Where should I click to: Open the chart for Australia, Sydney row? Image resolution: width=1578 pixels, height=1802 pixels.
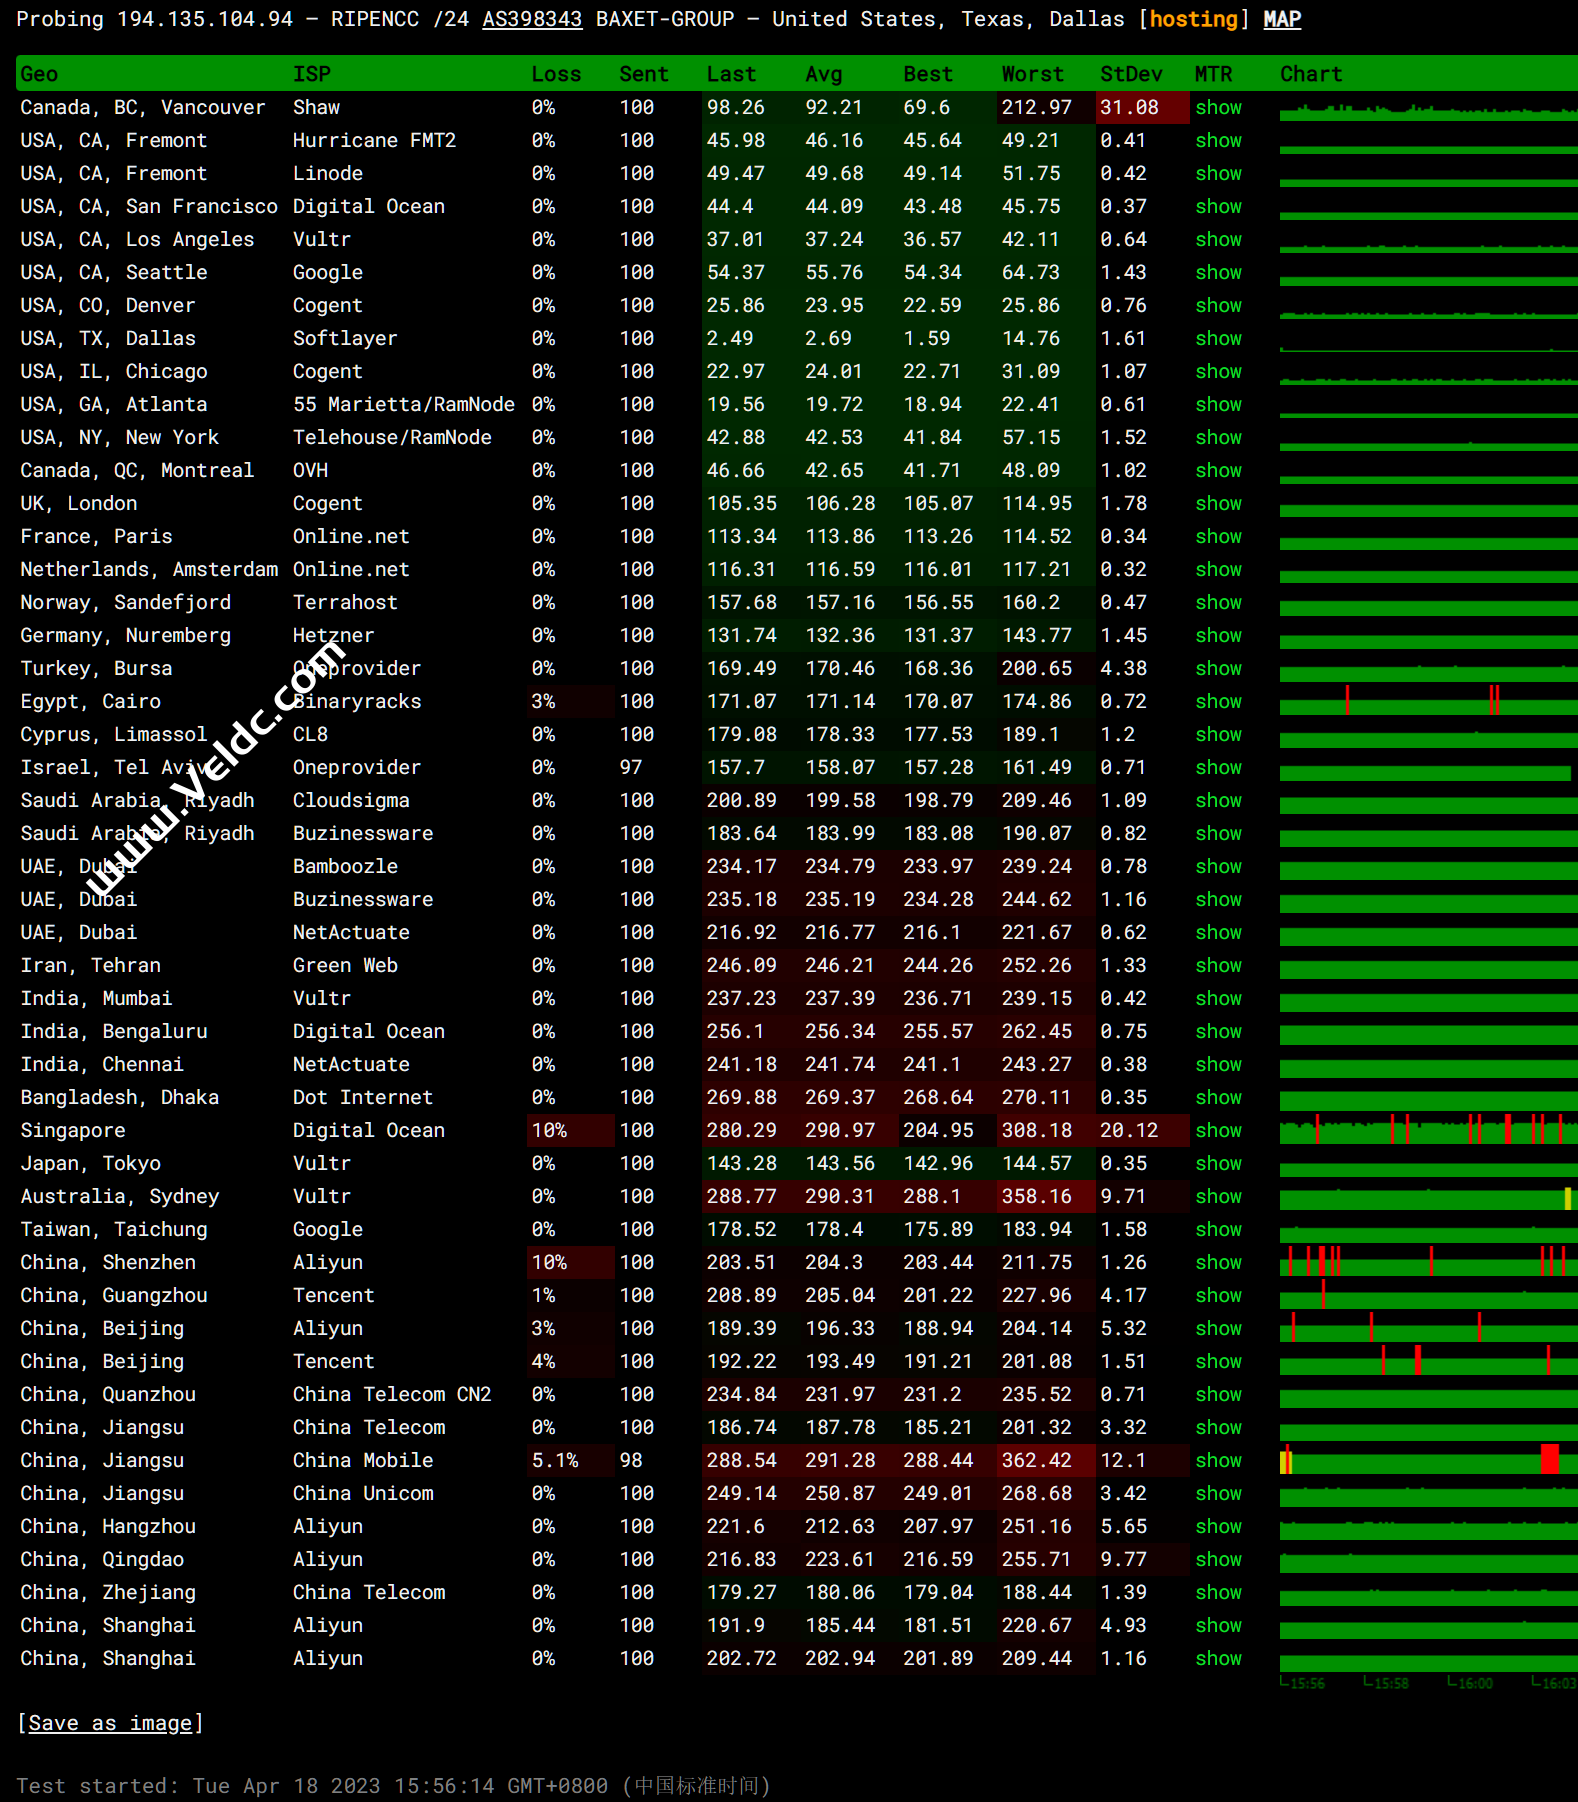tap(1428, 1196)
